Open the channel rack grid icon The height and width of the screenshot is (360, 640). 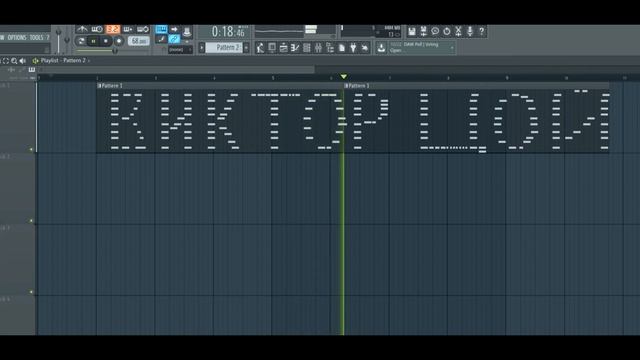pos(307,48)
